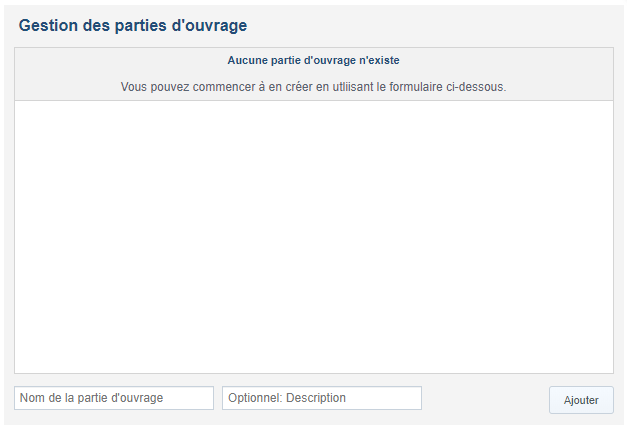Activate the text field left of Description
The width and height of the screenshot is (627, 430).
(x=114, y=398)
